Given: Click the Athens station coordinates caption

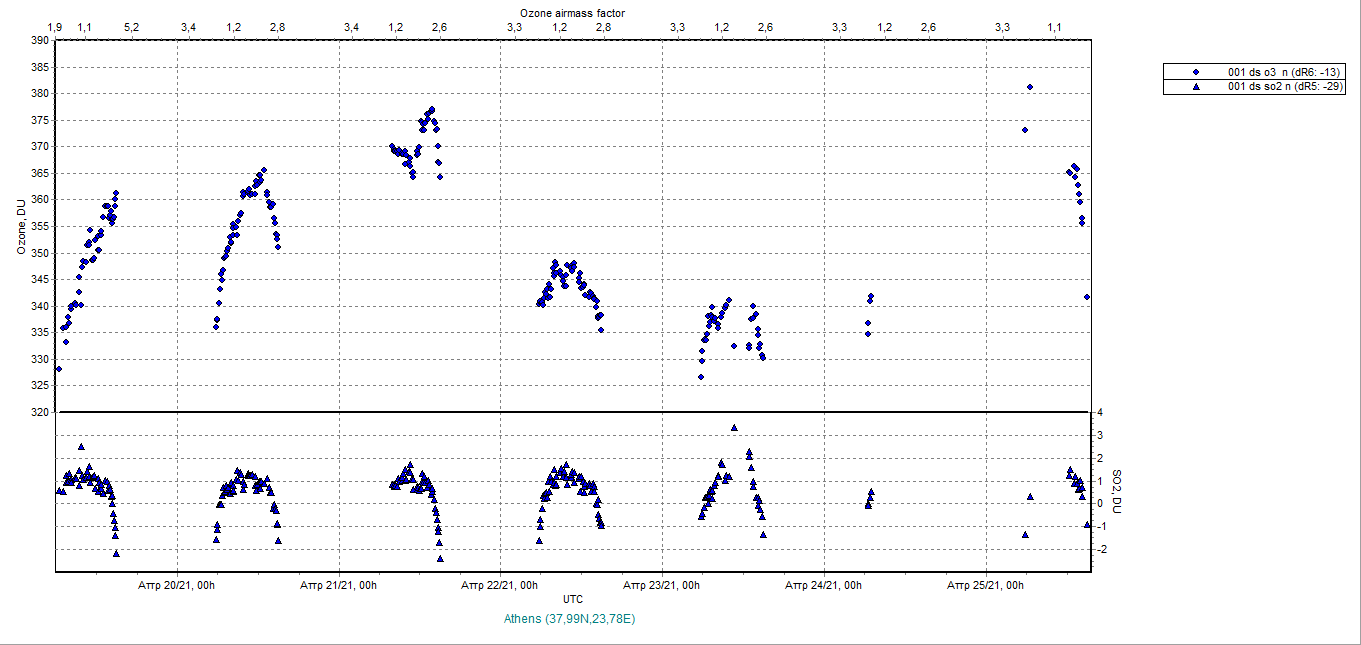Looking at the screenshot, I should pos(572,619).
